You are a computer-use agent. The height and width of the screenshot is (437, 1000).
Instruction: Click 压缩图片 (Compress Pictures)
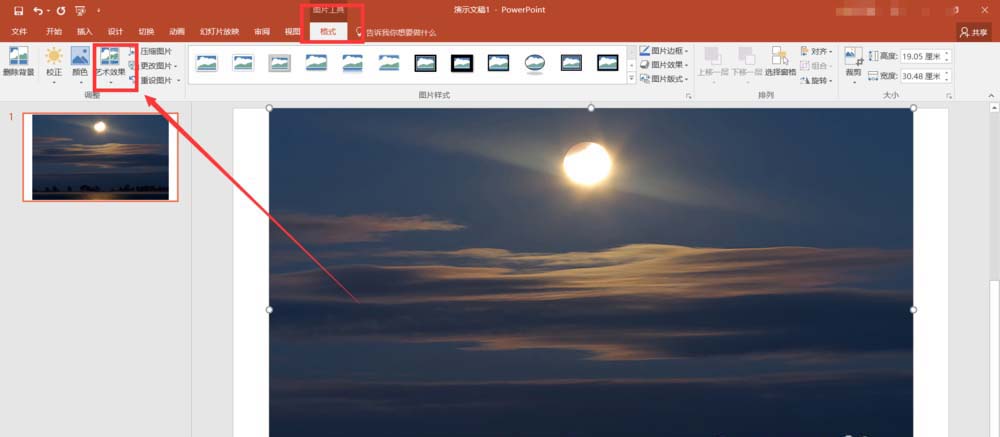tap(154, 51)
